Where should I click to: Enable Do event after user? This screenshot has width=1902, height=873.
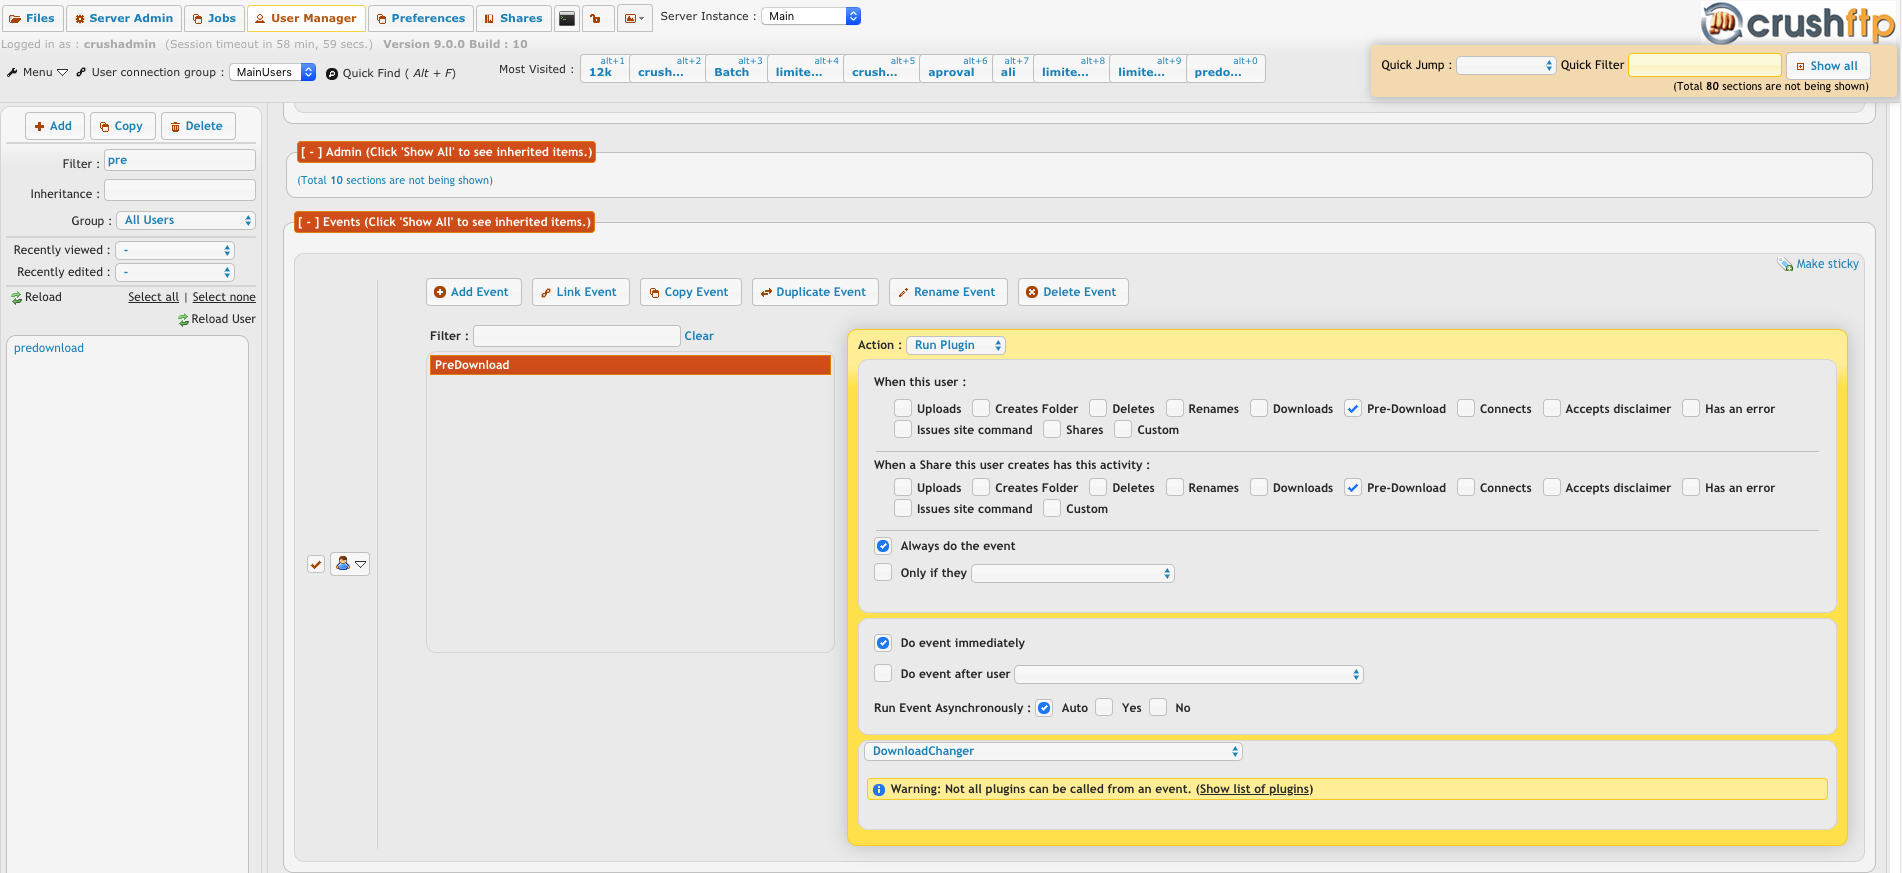point(883,674)
